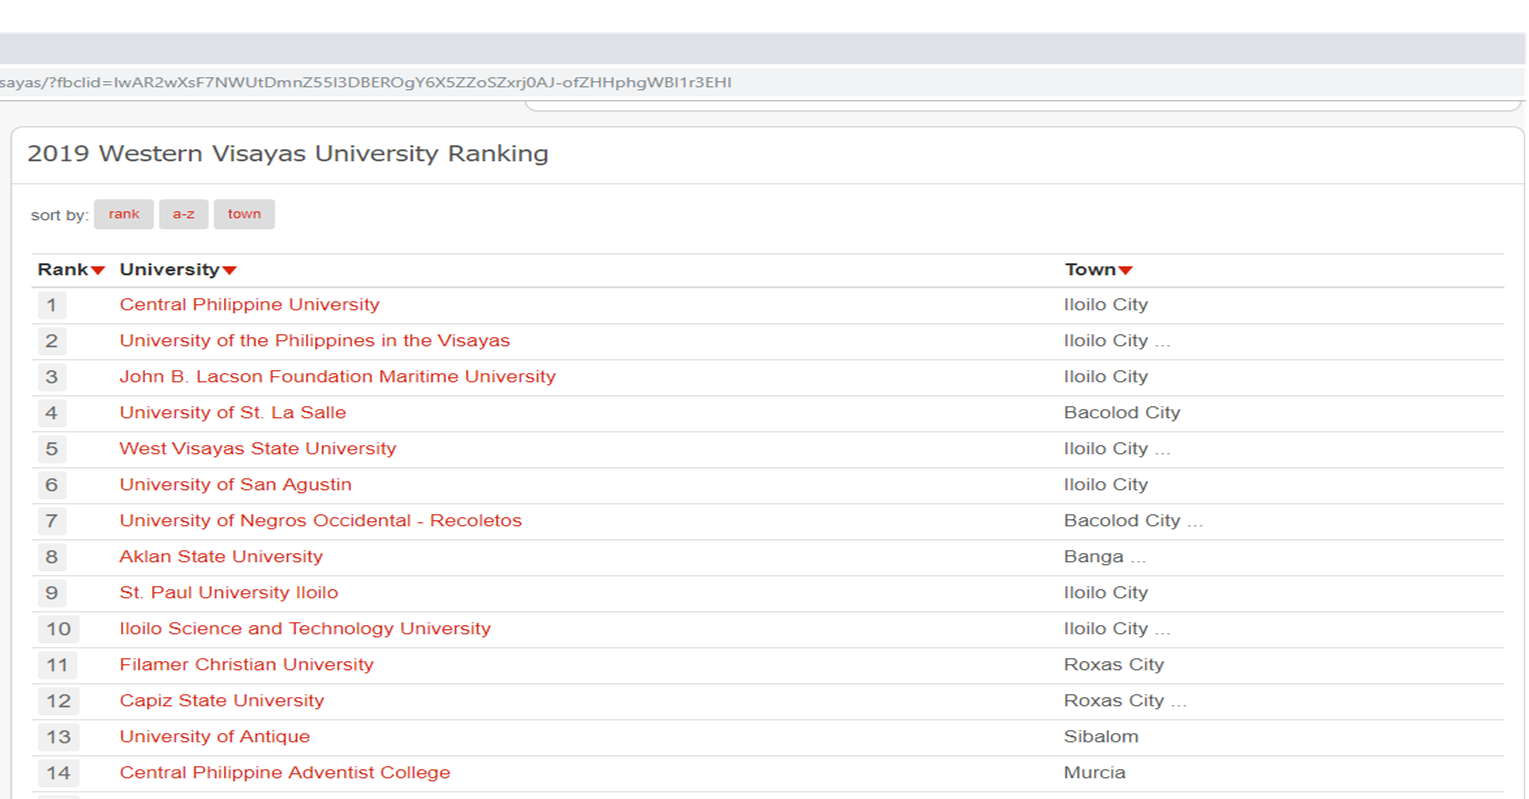Click Iloilo City town in San Agustin row
Screen dimensions: 1529x799
(x=1106, y=485)
